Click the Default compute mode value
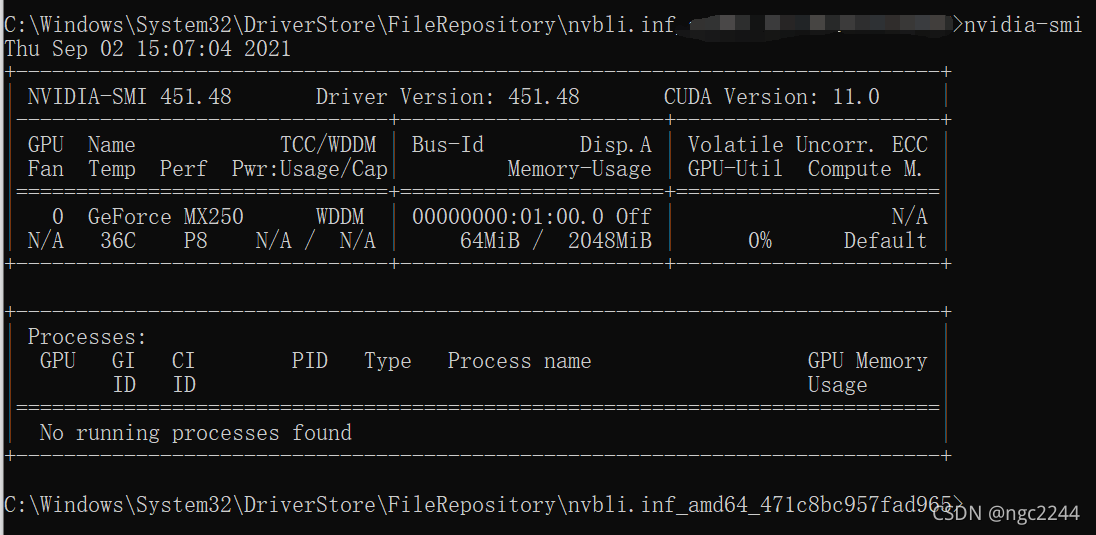1096x535 pixels. pyautogui.click(x=885, y=241)
